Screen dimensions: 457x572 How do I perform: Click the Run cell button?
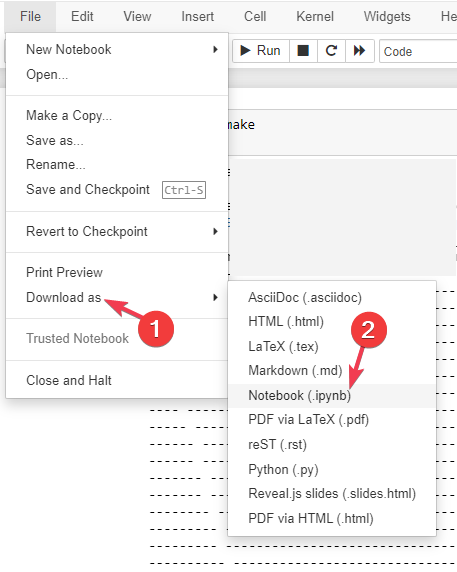(261, 51)
